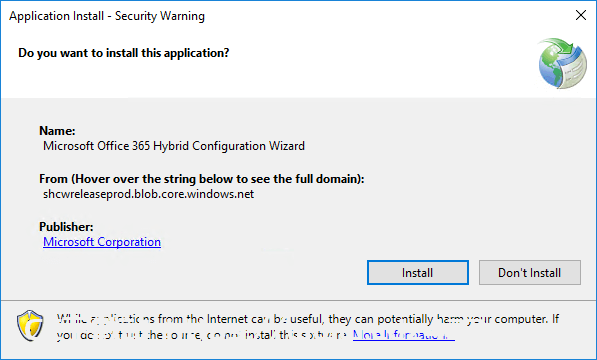Click the globe install icon
The height and width of the screenshot is (360, 597).
pos(562,63)
